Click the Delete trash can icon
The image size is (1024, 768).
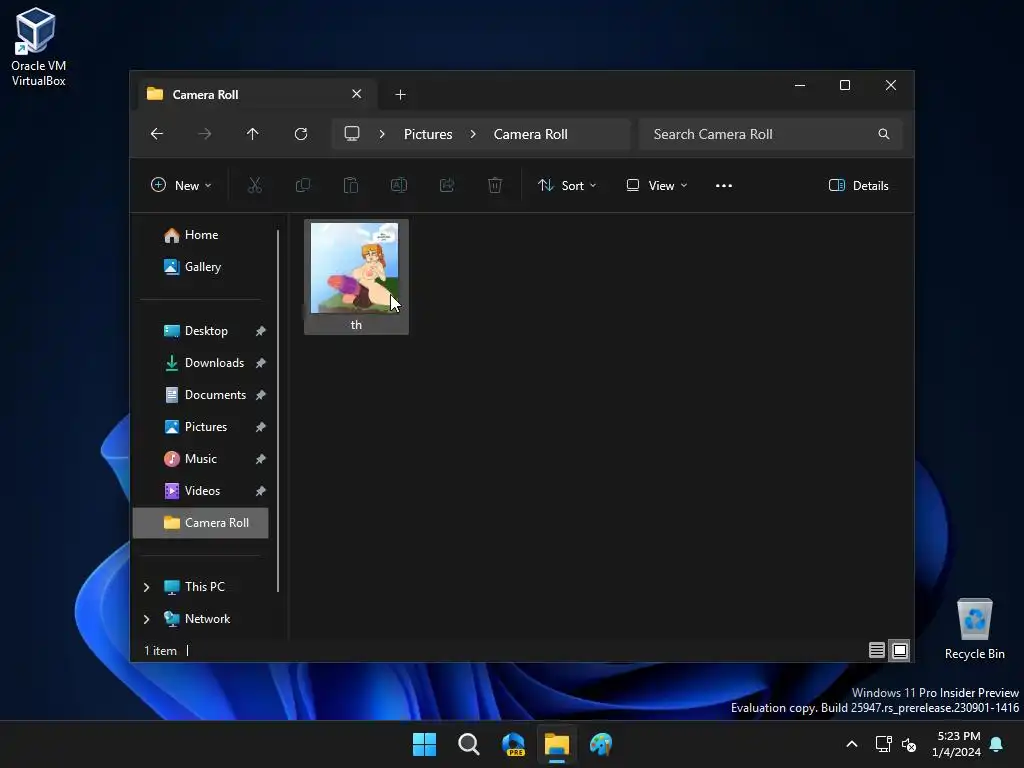pyautogui.click(x=495, y=185)
